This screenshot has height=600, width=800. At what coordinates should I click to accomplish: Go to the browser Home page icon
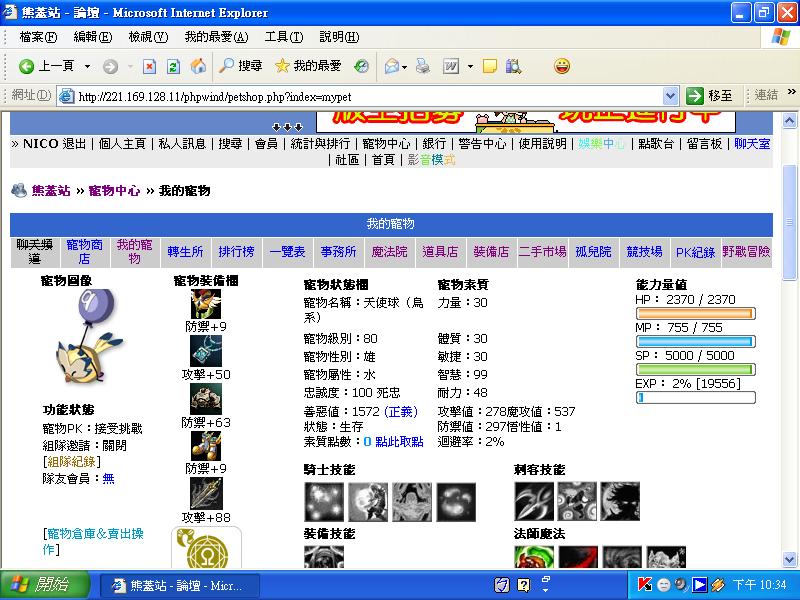pyautogui.click(x=198, y=66)
